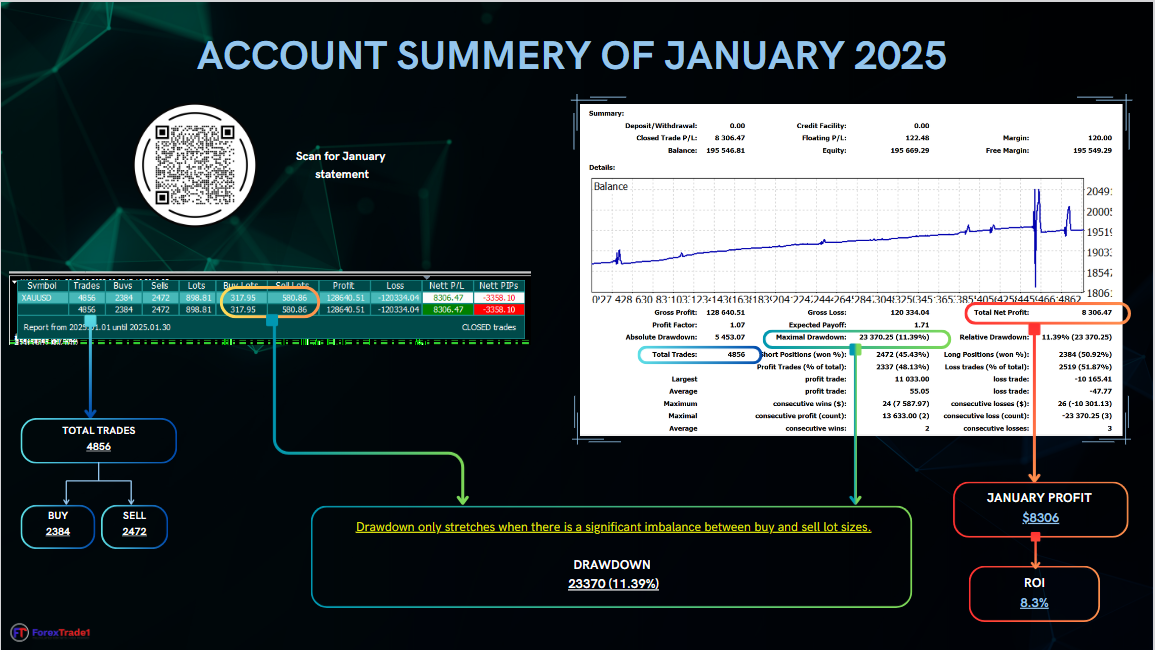
Task: Click the Balance value 195 546.81
Action: point(726,150)
